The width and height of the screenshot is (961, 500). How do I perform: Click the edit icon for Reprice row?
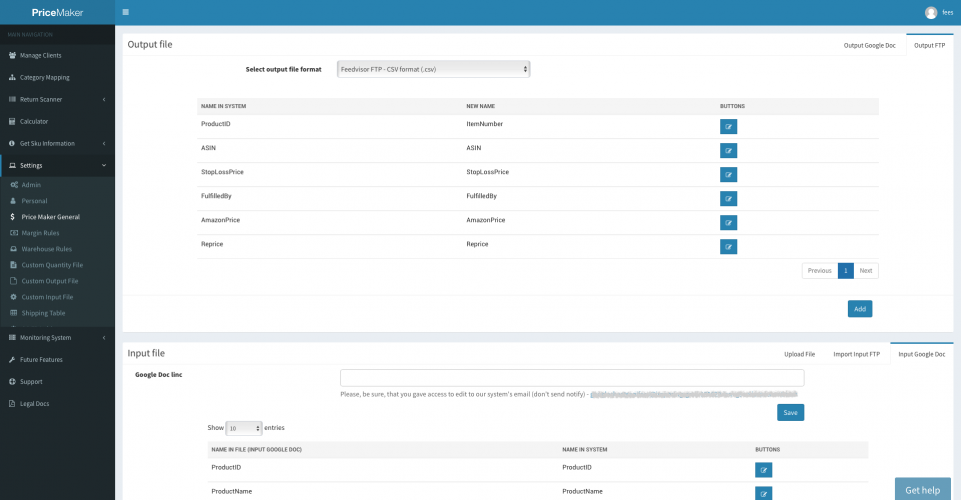(728, 247)
